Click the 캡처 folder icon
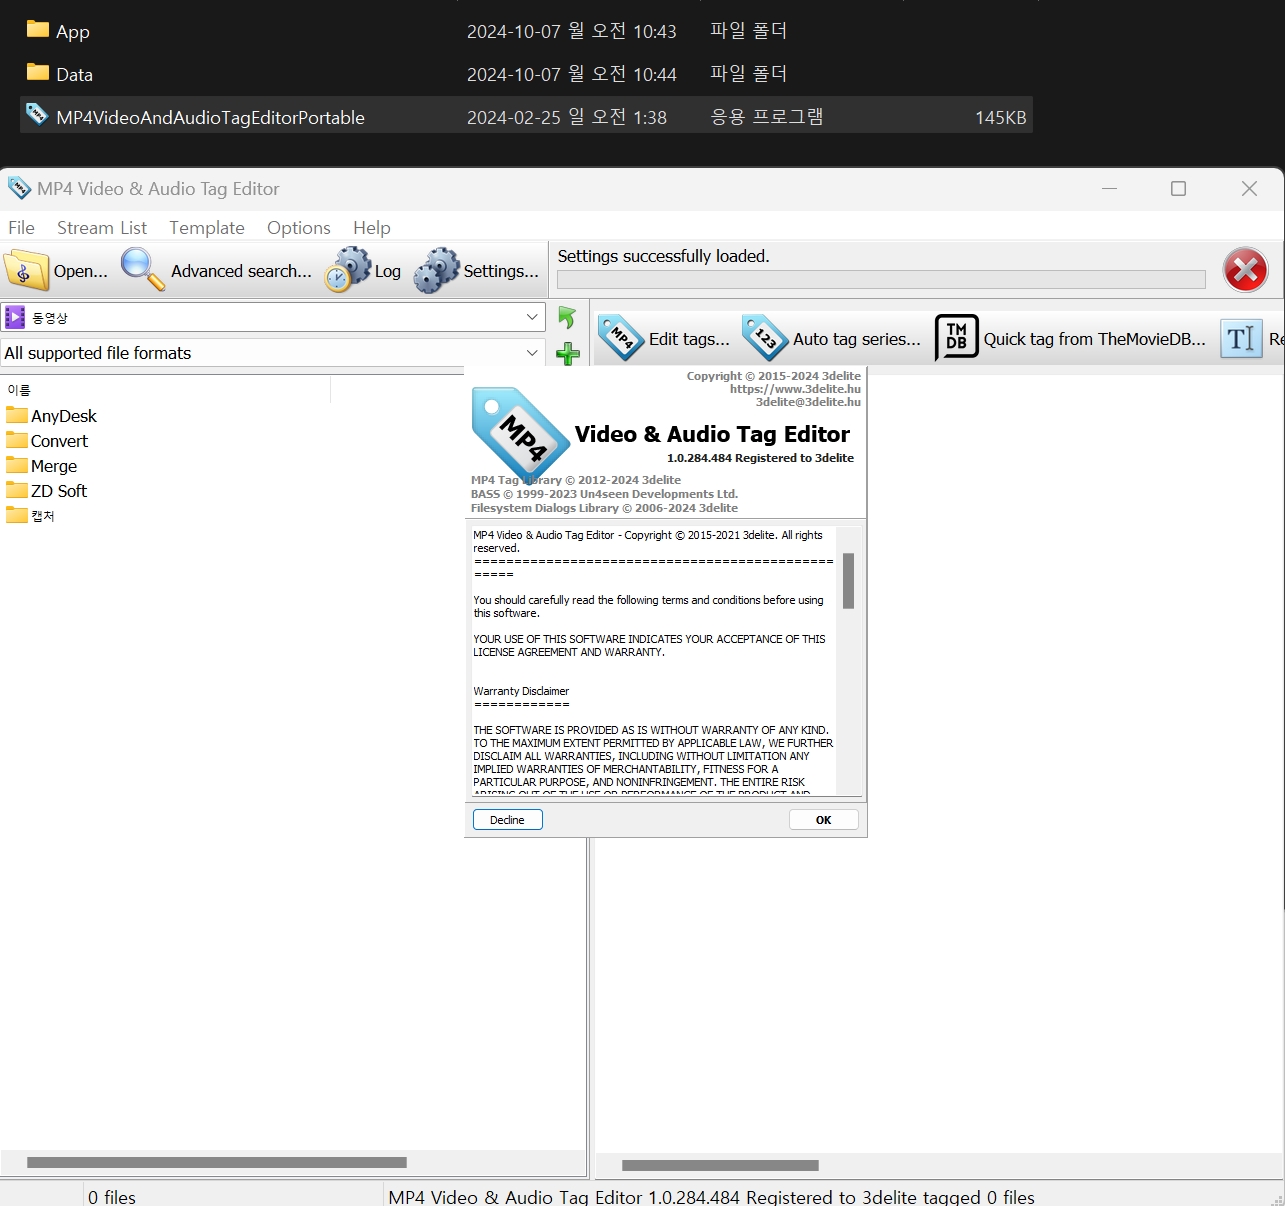Screen dimensions: 1285x1206 [x=17, y=514]
